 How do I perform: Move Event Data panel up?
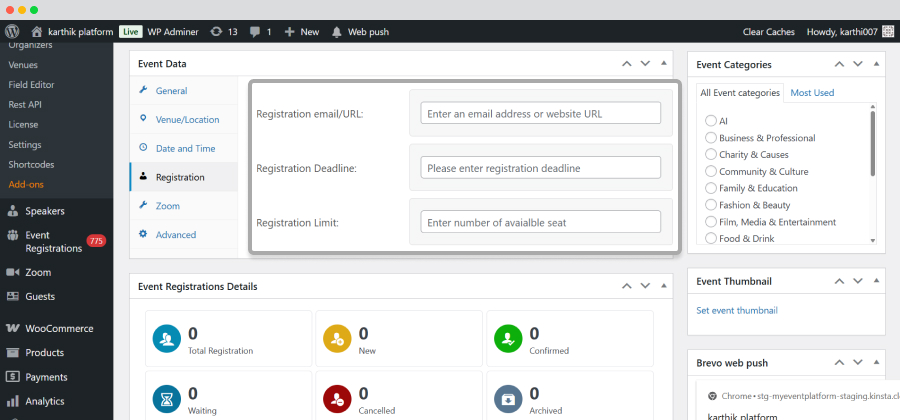pos(627,64)
